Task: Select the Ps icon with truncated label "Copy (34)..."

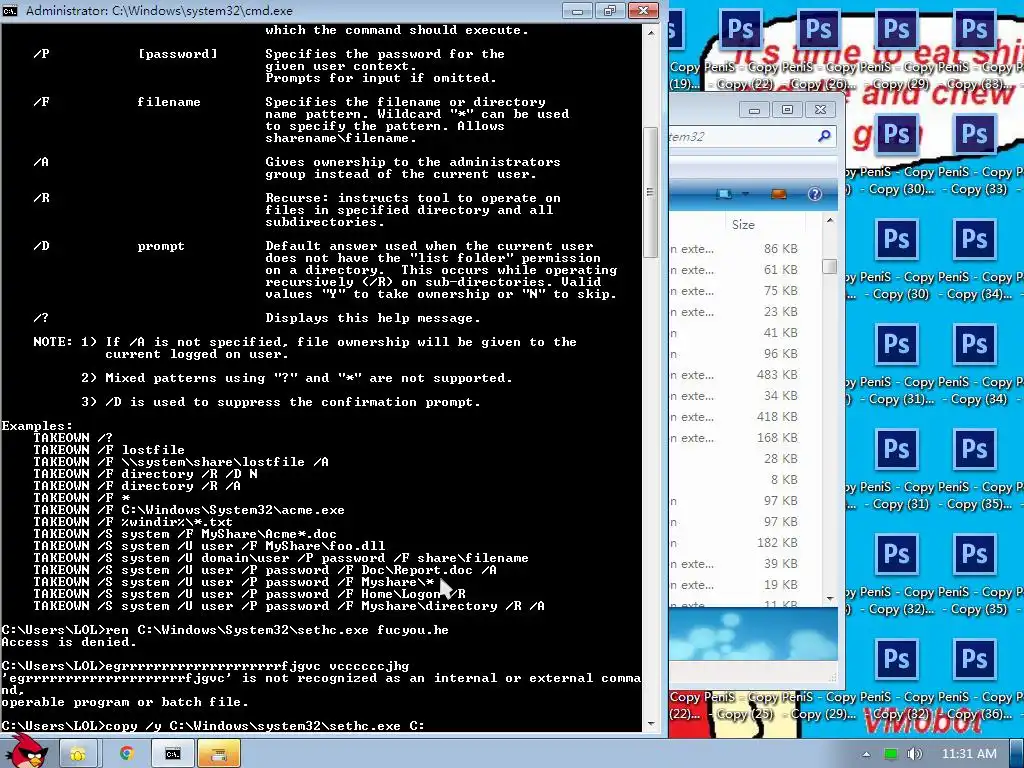Action: coord(974,240)
